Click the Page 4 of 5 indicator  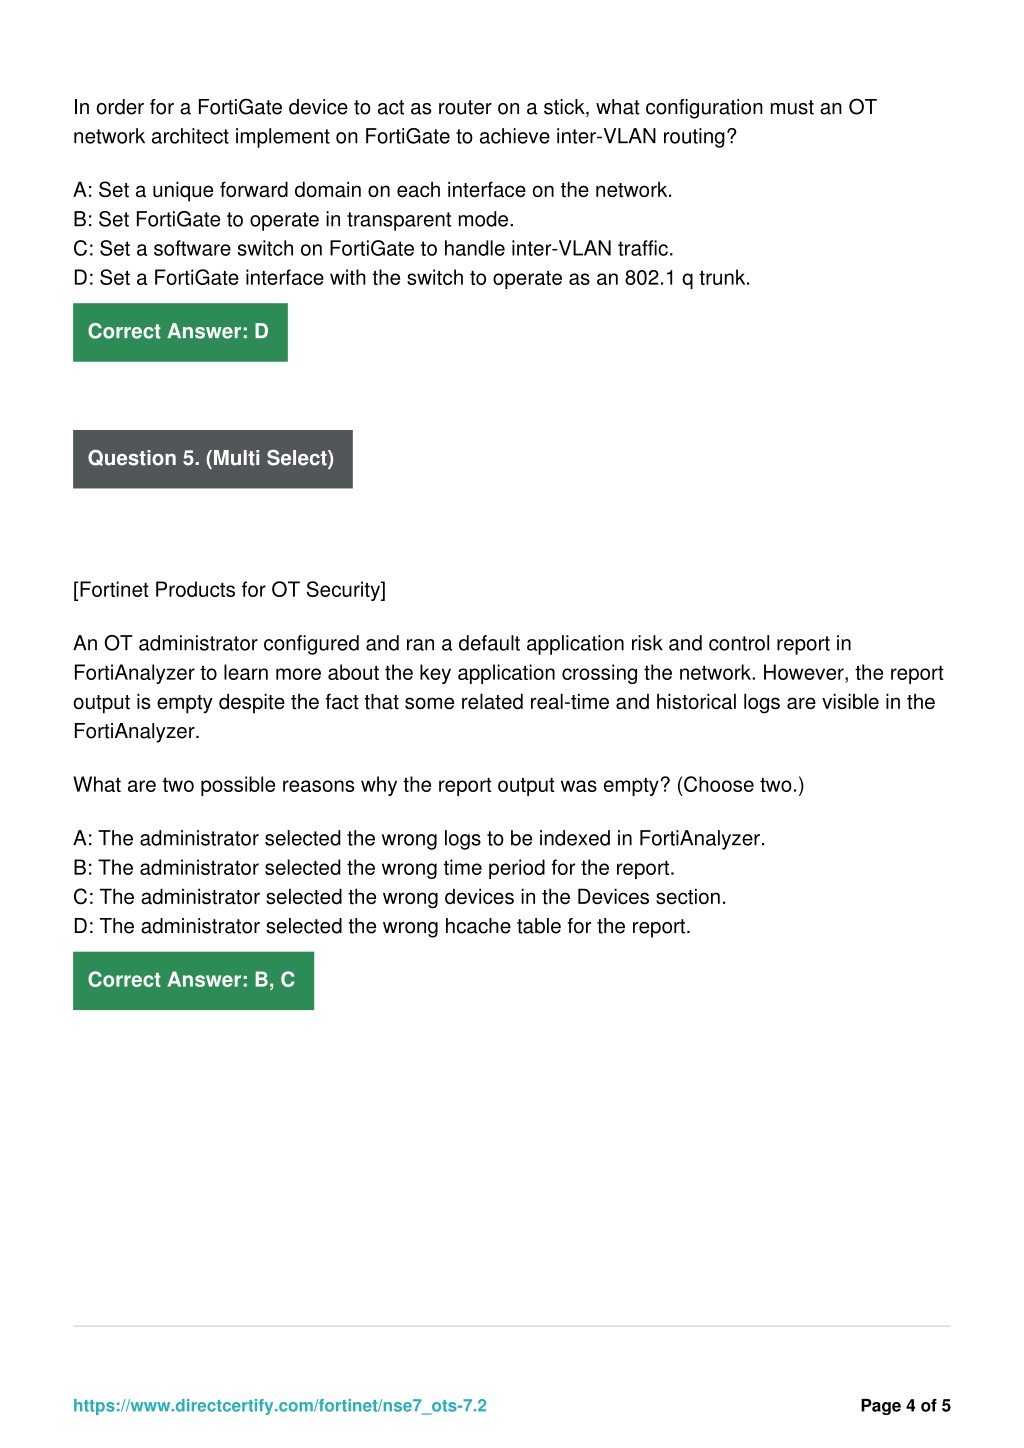(905, 1405)
